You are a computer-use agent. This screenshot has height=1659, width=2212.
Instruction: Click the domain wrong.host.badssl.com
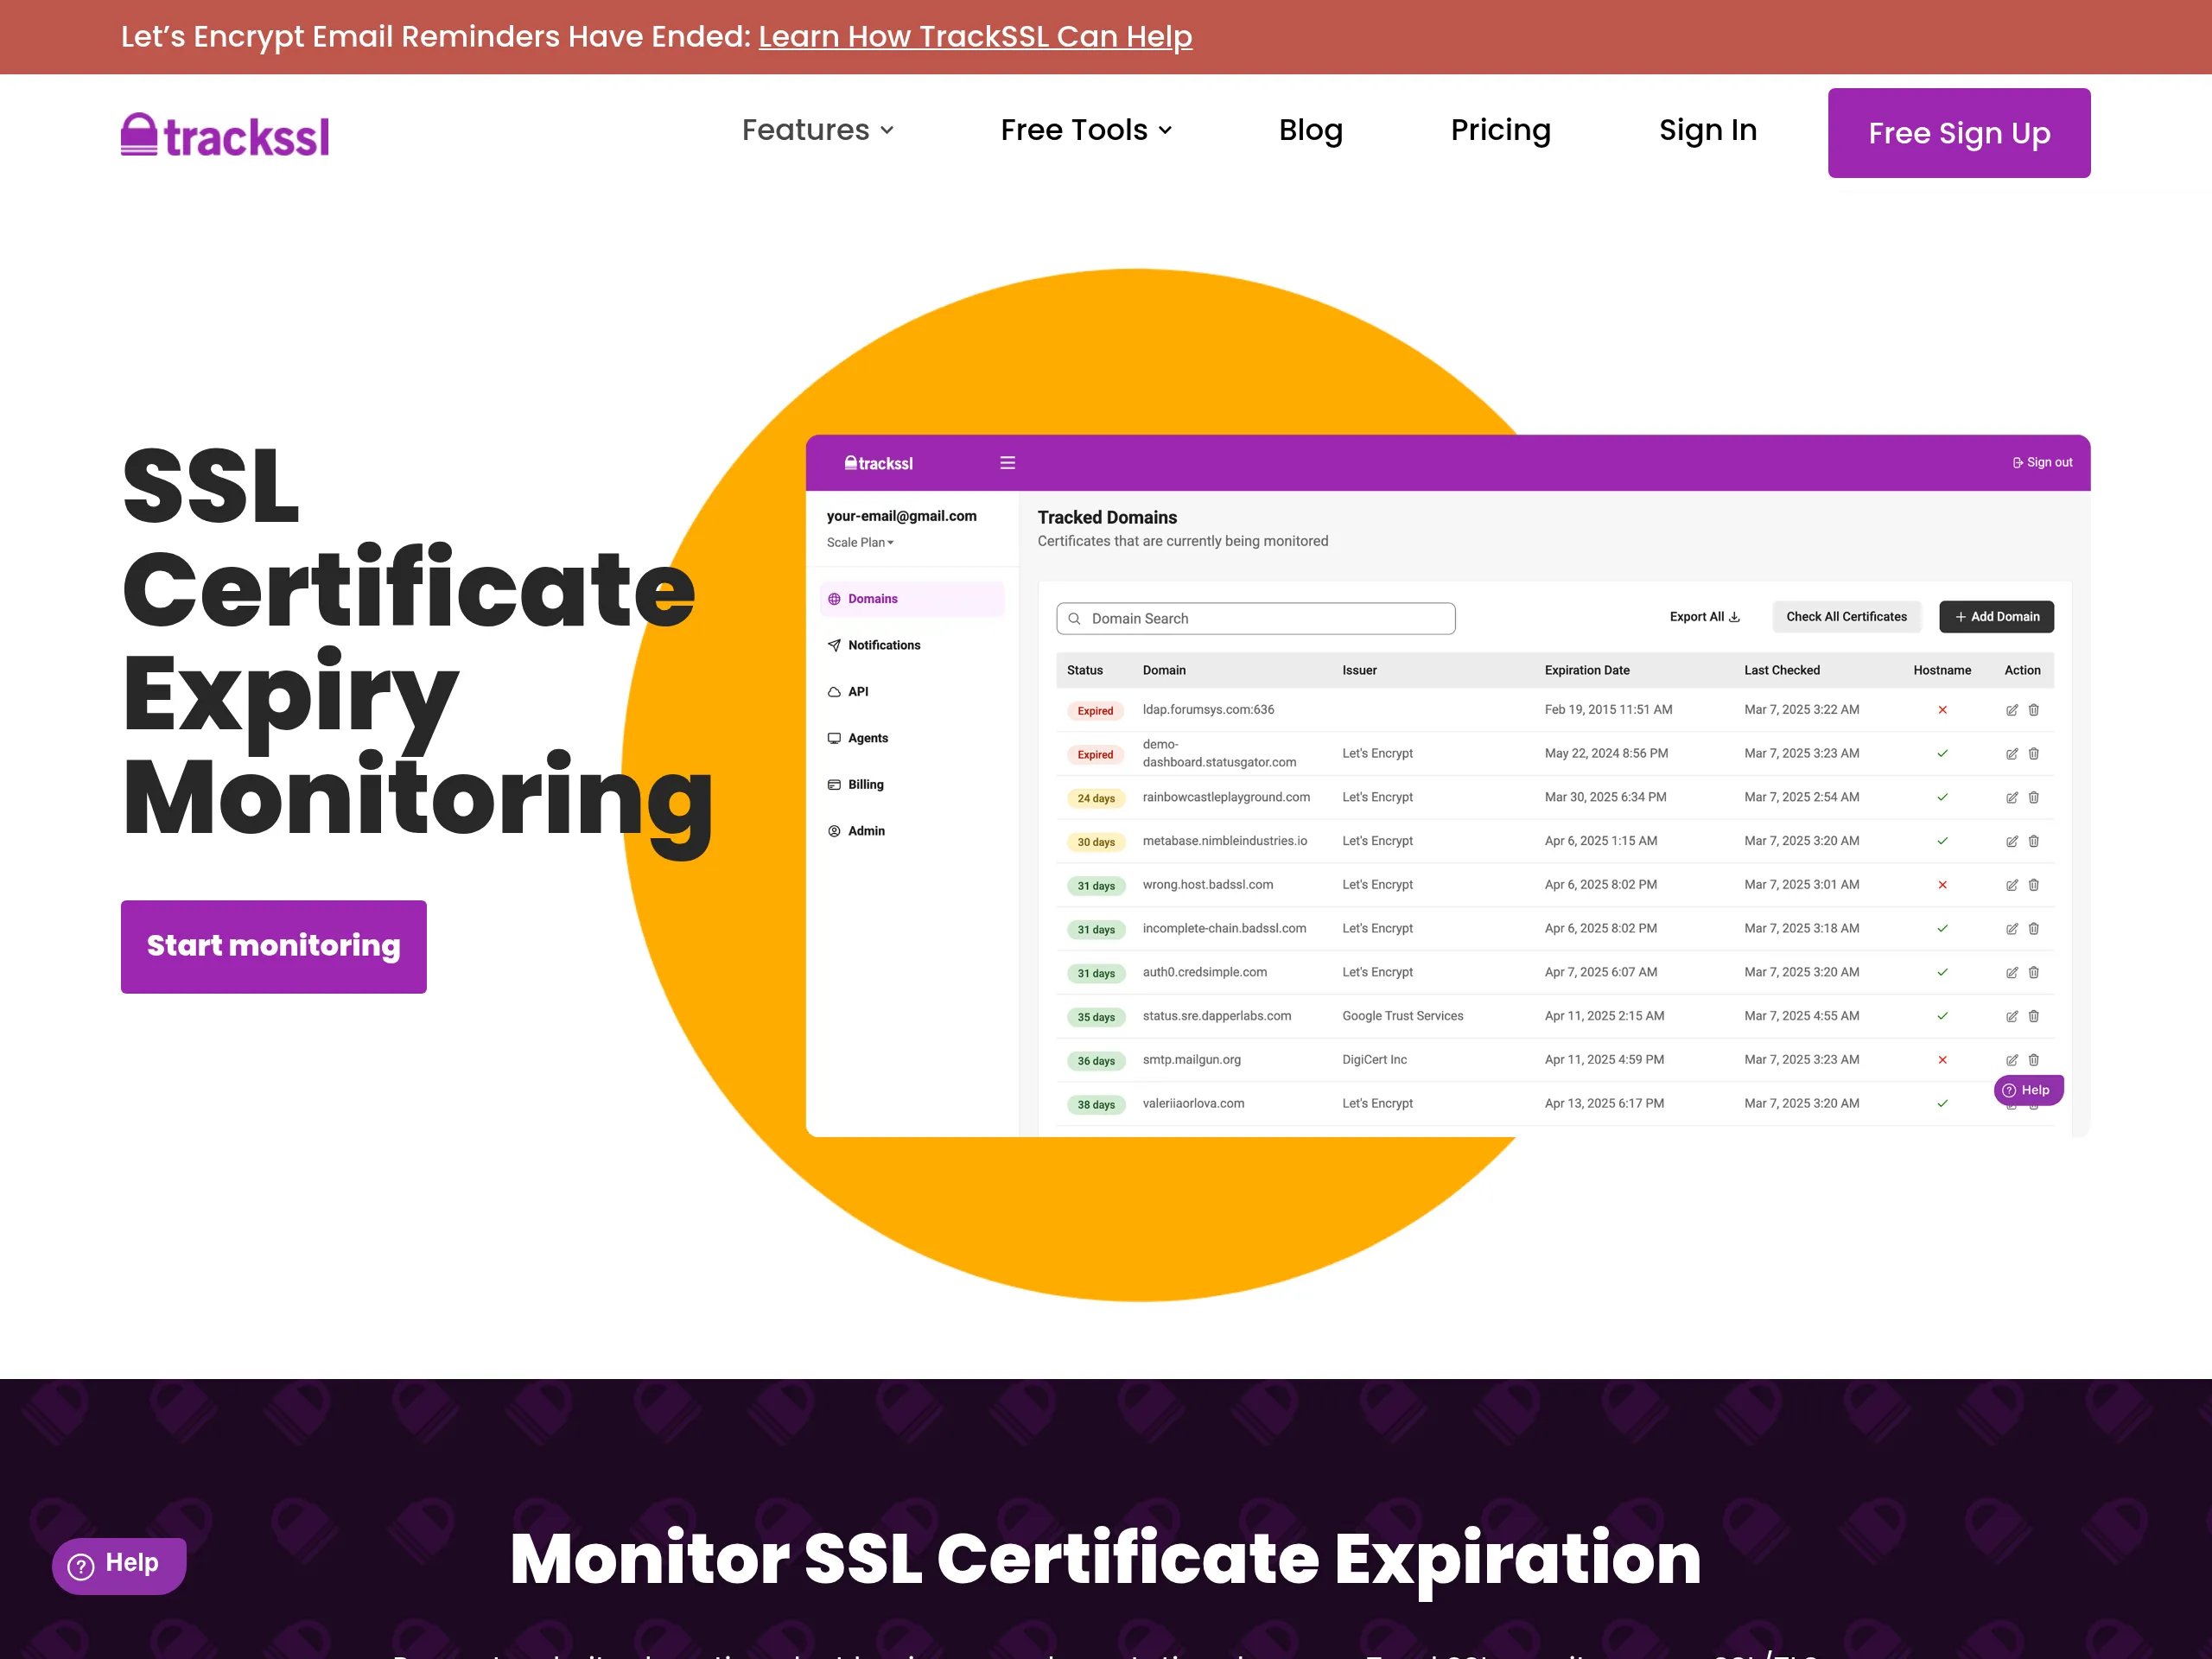click(1207, 884)
